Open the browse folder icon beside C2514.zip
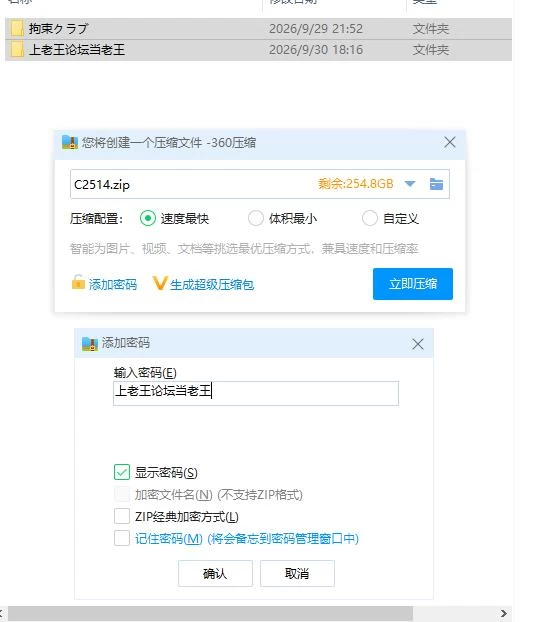Screen dimensions: 558x622 point(436,184)
